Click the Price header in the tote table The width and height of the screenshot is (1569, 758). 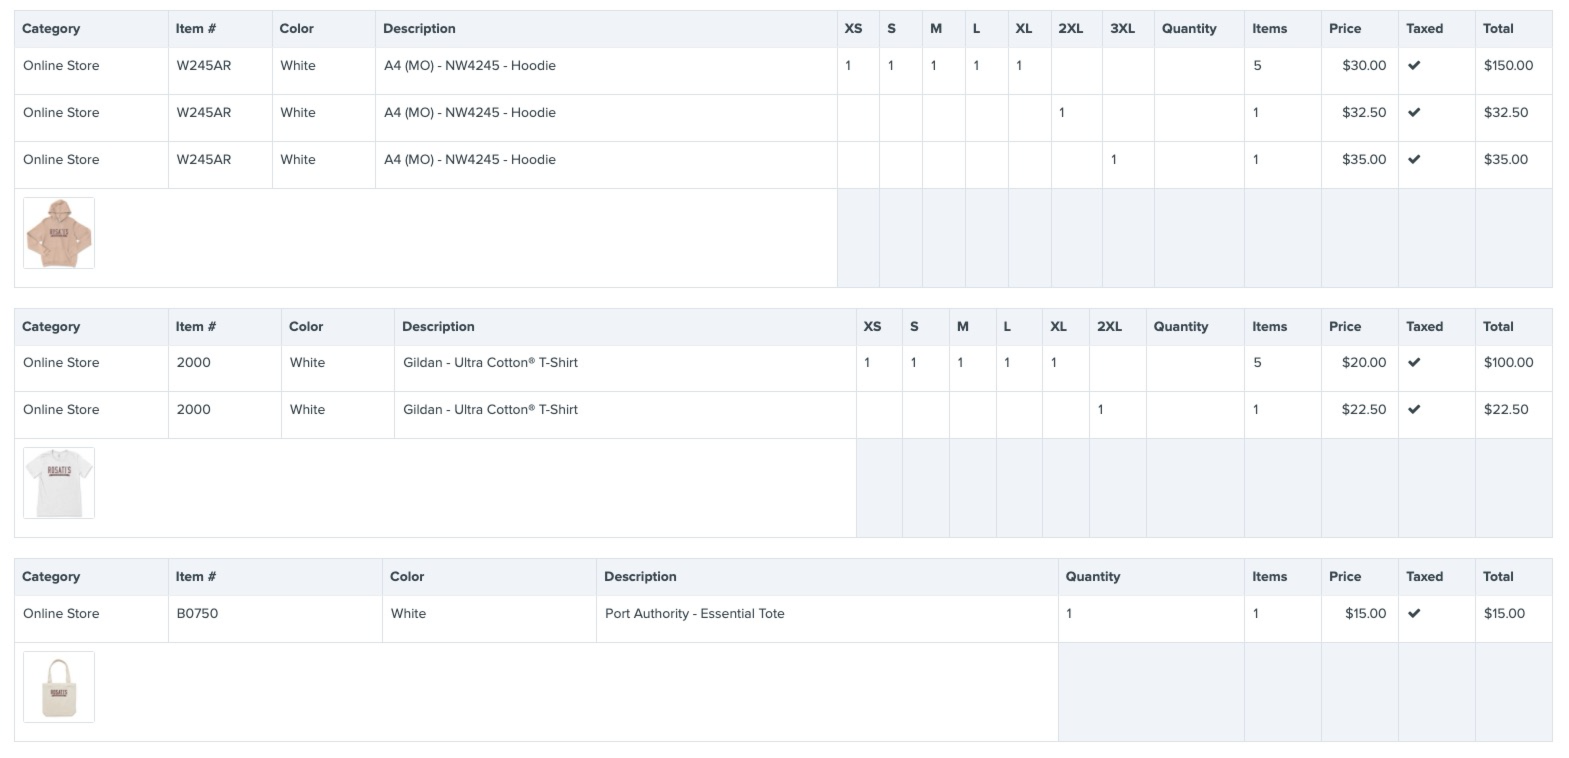point(1345,577)
